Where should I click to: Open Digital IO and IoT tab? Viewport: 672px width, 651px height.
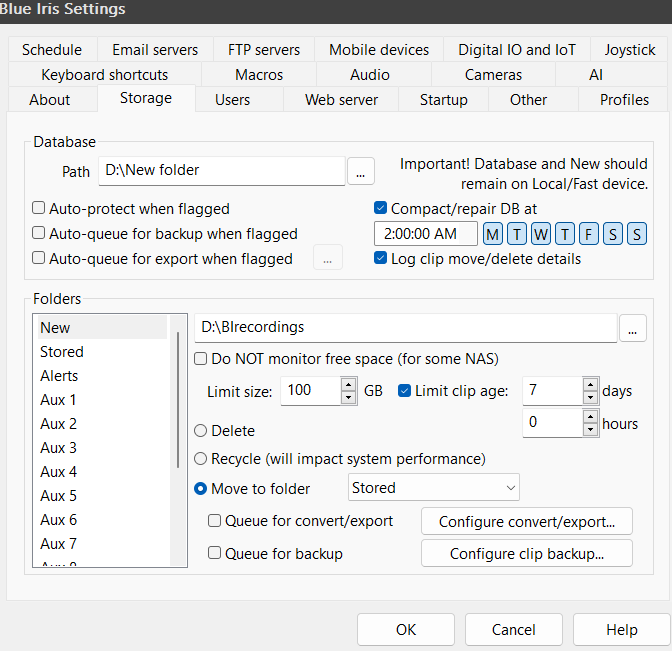[x=517, y=50]
